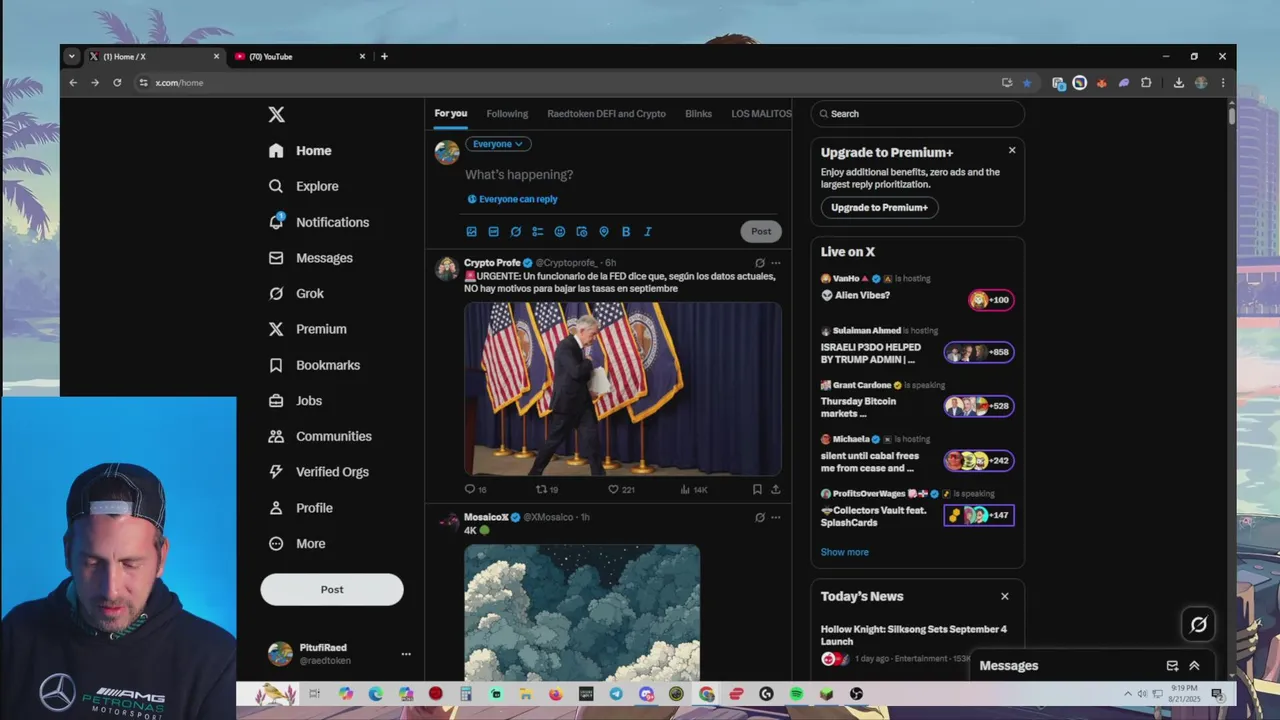The height and width of the screenshot is (720, 1280).
Task: View analytics of Crypto Profe post
Action: click(x=694, y=489)
